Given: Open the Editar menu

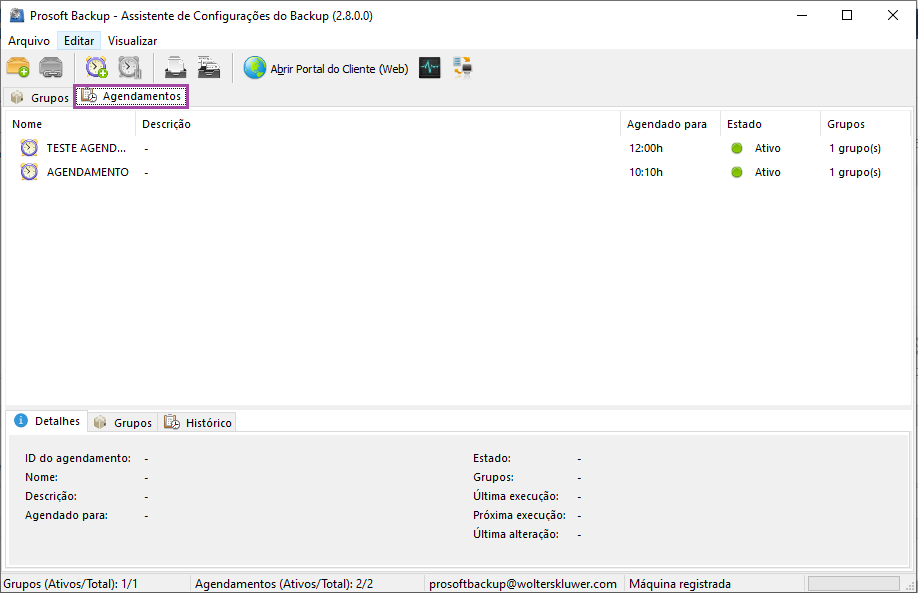Looking at the screenshot, I should [x=79, y=41].
